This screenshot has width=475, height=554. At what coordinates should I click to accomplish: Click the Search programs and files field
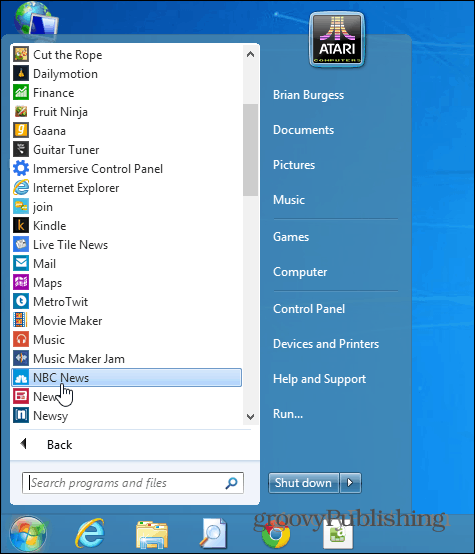coord(133,483)
